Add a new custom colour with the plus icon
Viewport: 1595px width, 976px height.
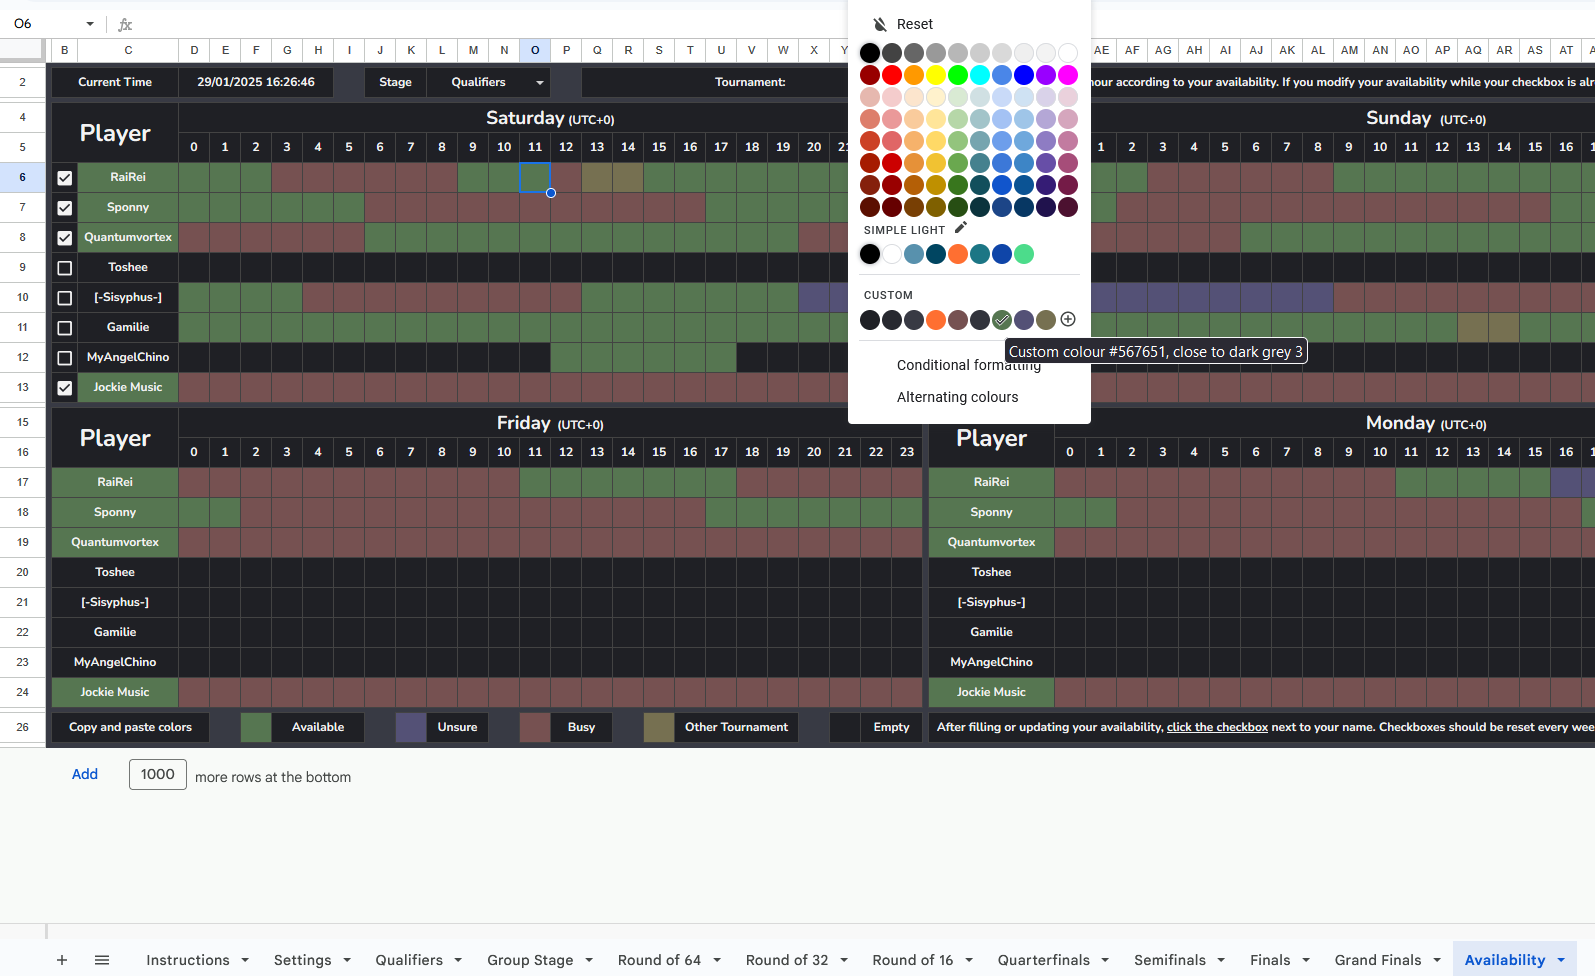tap(1068, 319)
